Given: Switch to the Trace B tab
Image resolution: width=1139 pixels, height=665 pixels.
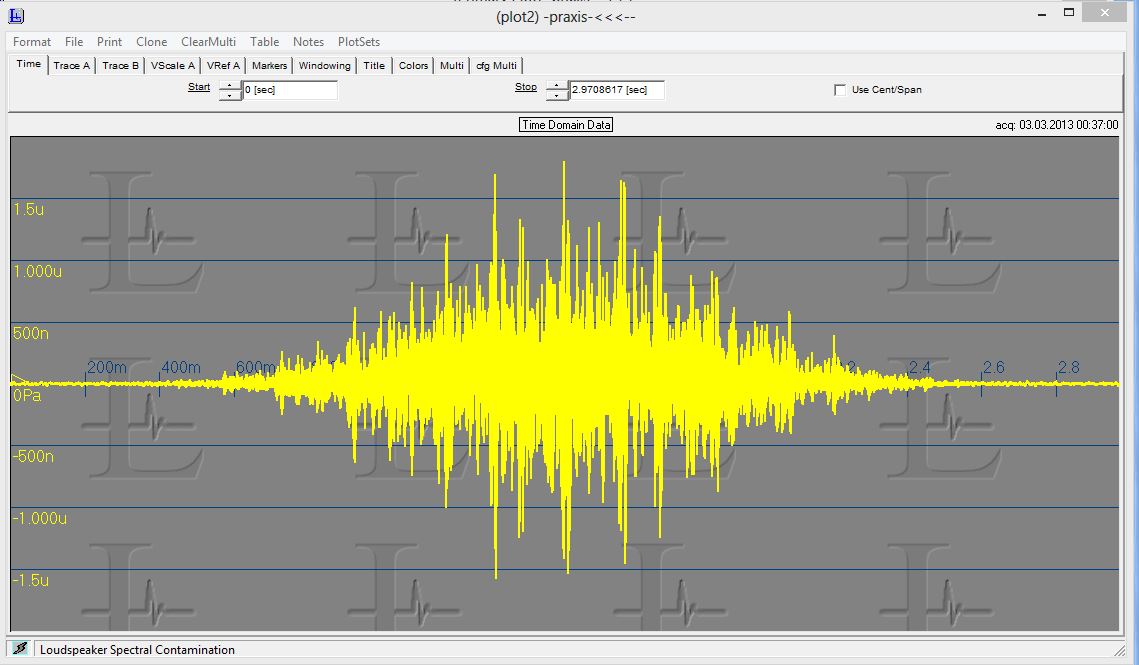Looking at the screenshot, I should coord(121,65).
